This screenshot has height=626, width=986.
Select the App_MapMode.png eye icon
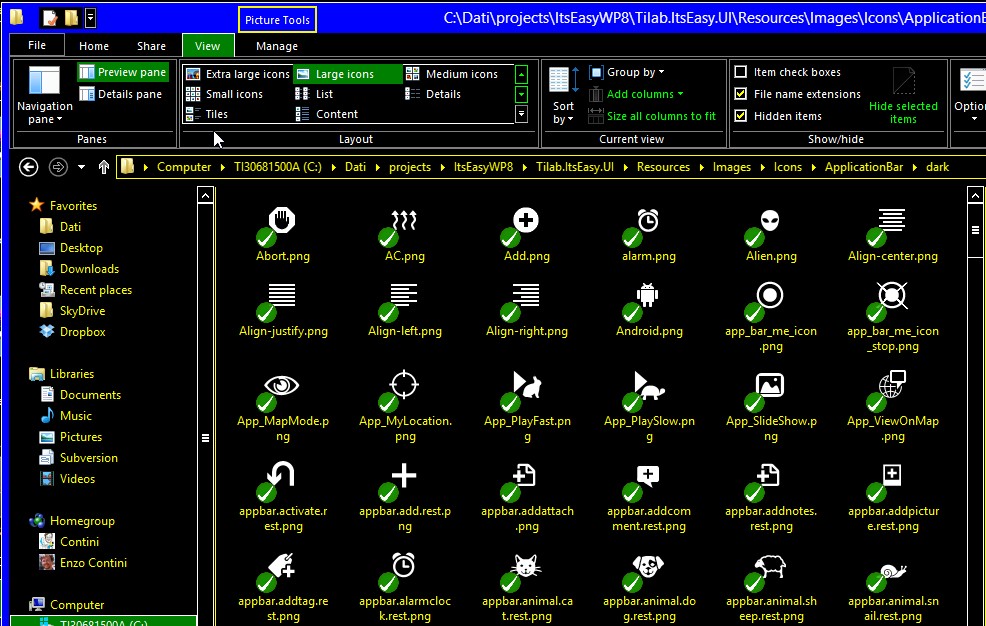tap(282, 387)
